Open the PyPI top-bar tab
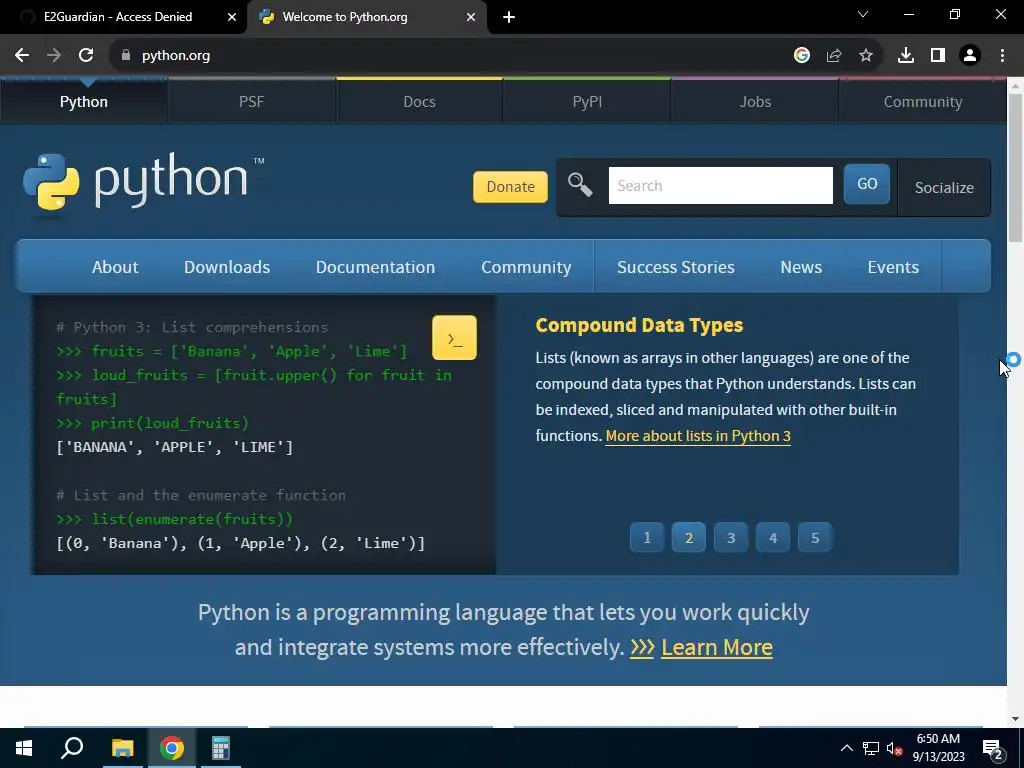The height and width of the screenshot is (768, 1024). point(587,101)
